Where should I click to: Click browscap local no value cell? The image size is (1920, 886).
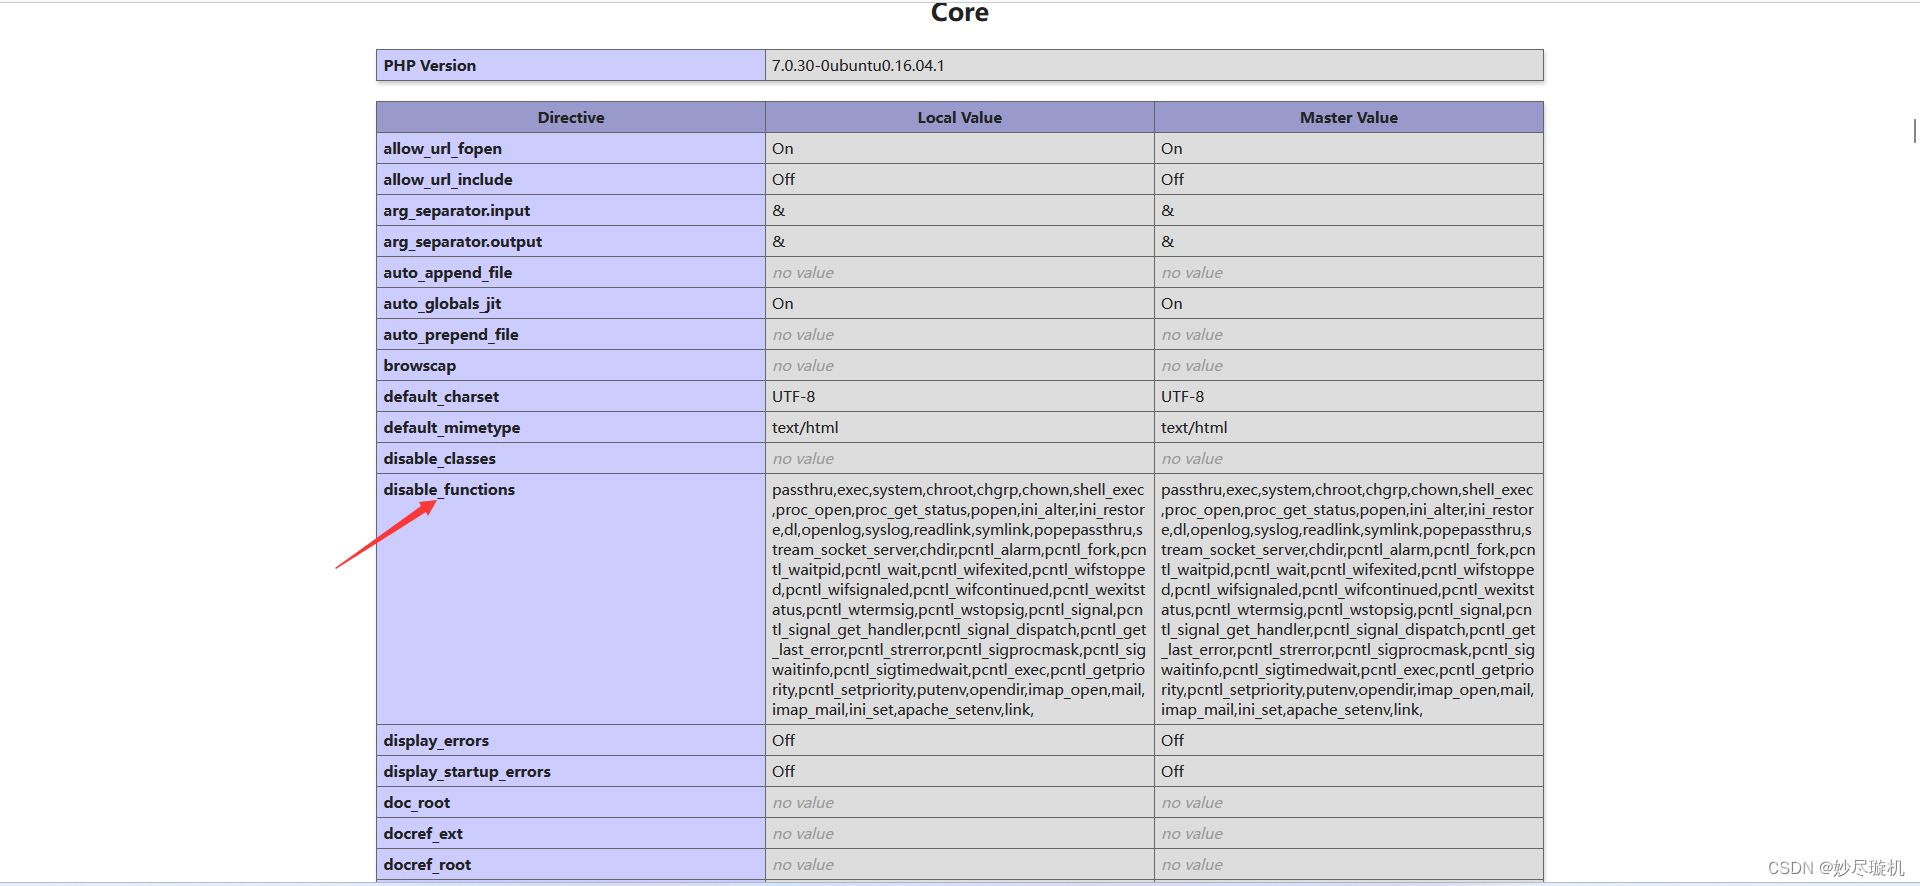click(960, 365)
